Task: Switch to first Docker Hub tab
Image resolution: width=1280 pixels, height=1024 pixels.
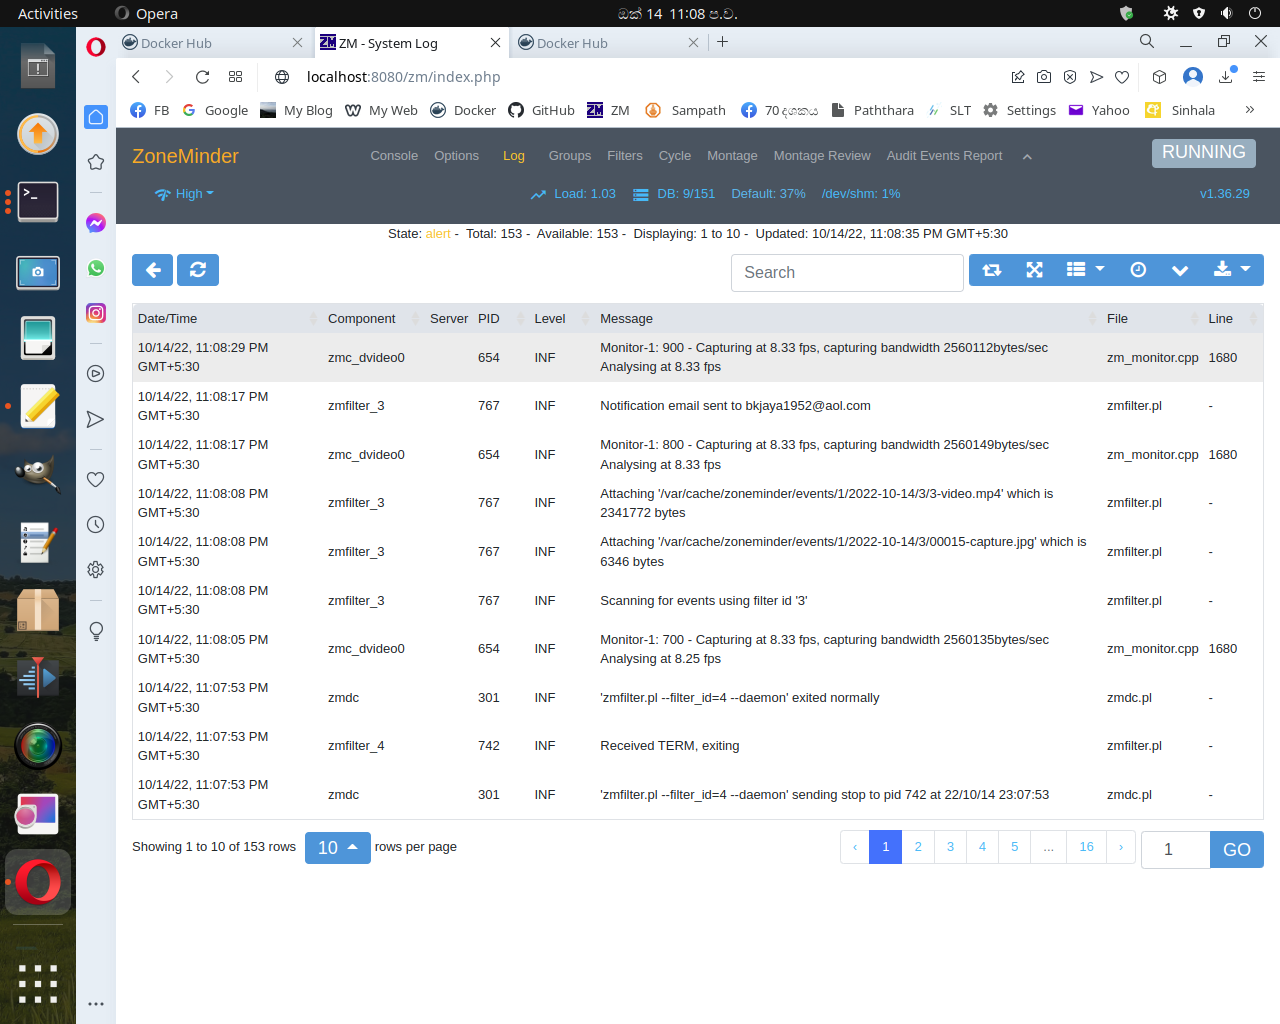Action: [211, 43]
